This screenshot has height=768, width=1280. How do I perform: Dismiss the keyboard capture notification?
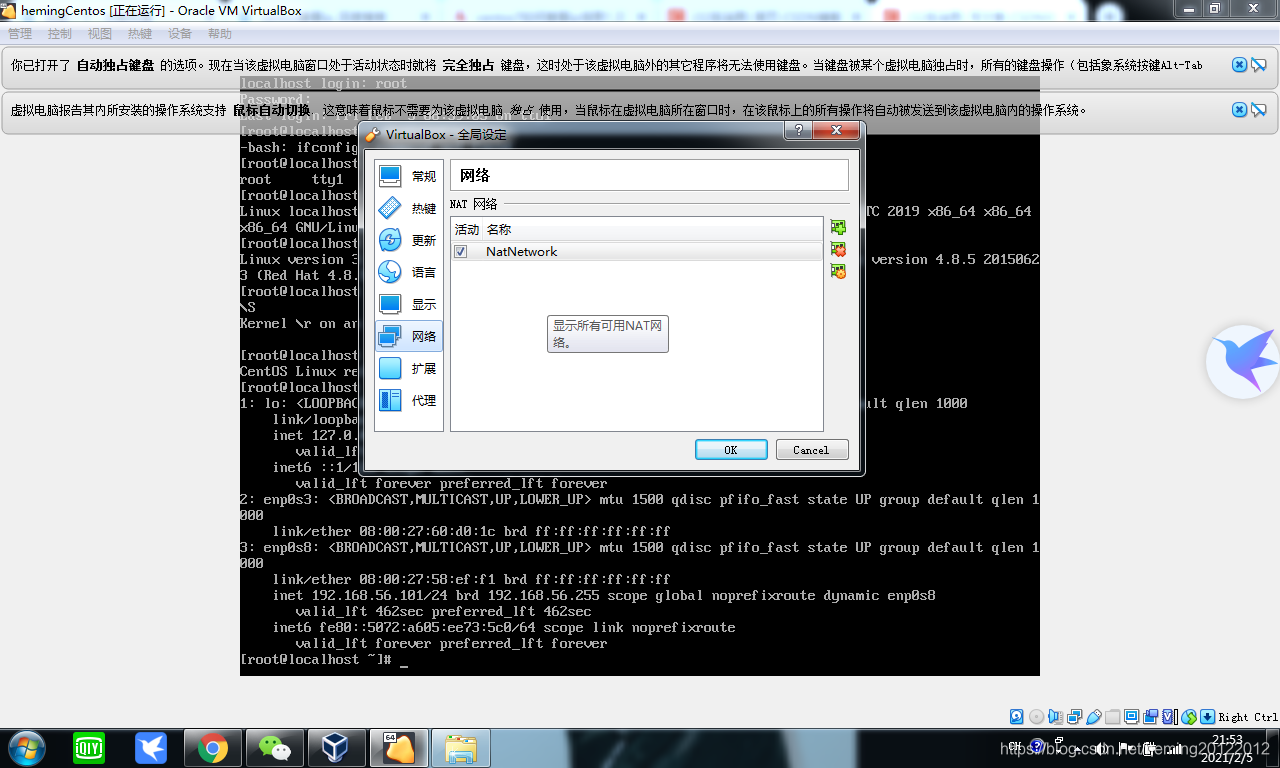pos(1239,64)
